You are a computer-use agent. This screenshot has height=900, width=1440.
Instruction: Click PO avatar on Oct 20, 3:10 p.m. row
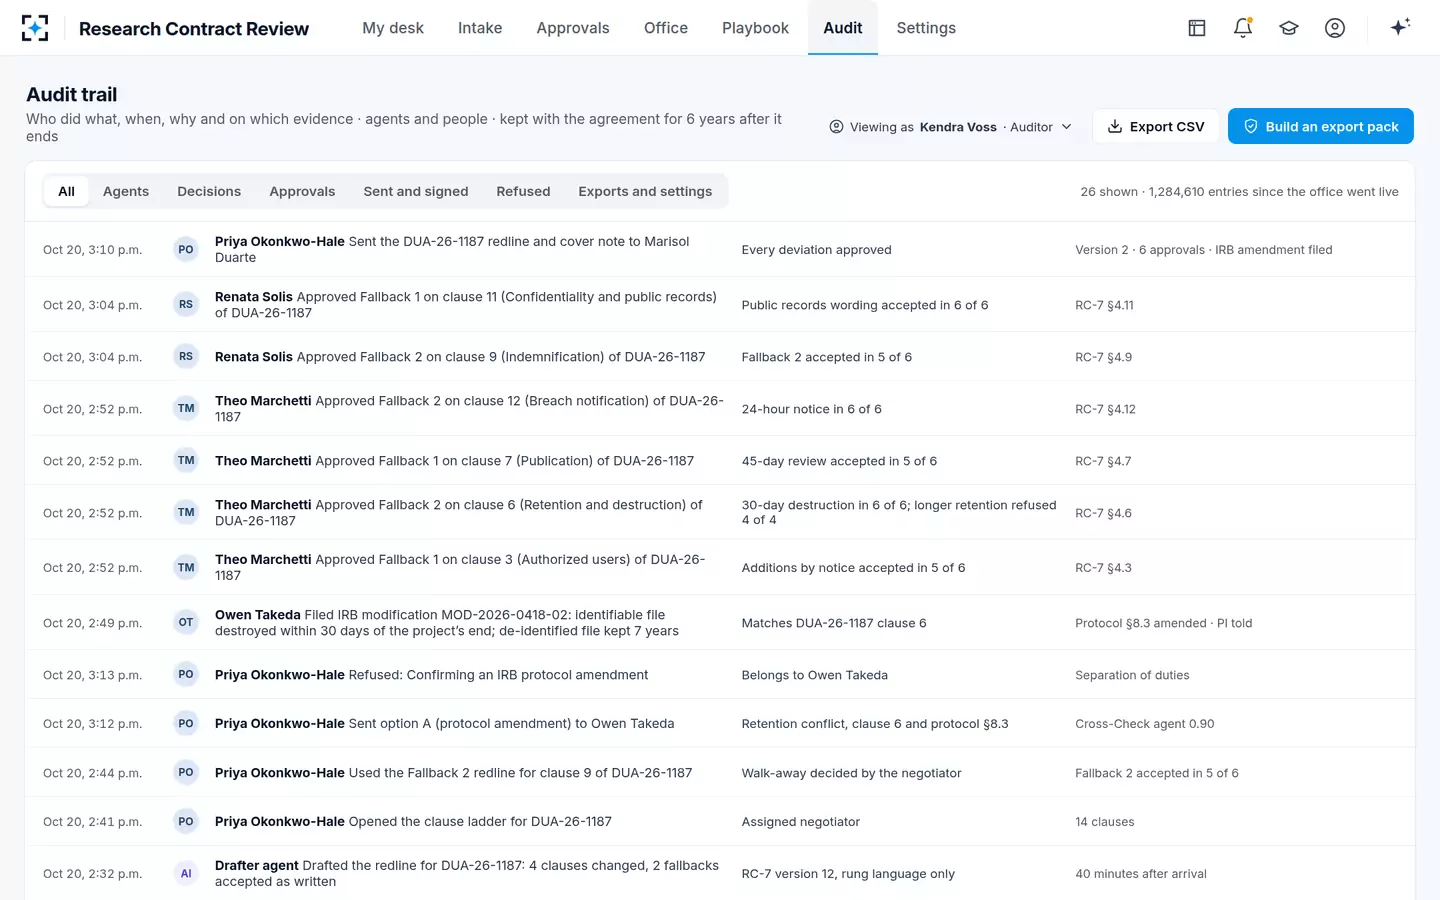(186, 250)
